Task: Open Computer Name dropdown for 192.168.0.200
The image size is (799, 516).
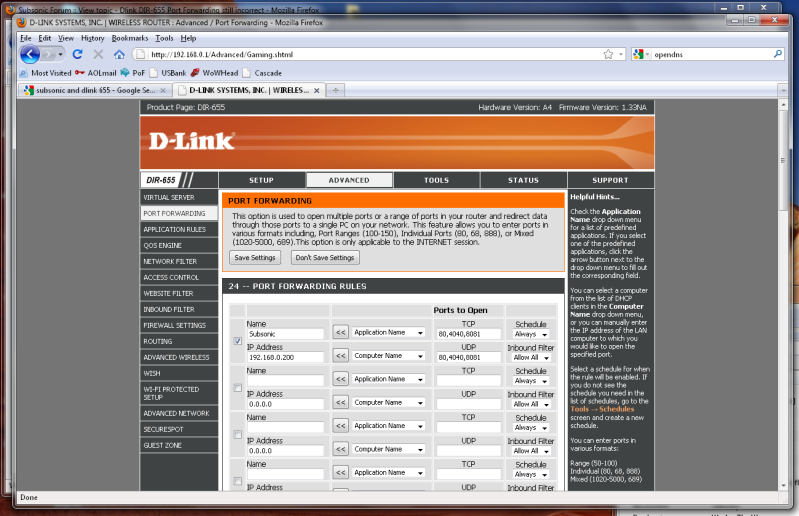Action: tap(388, 356)
